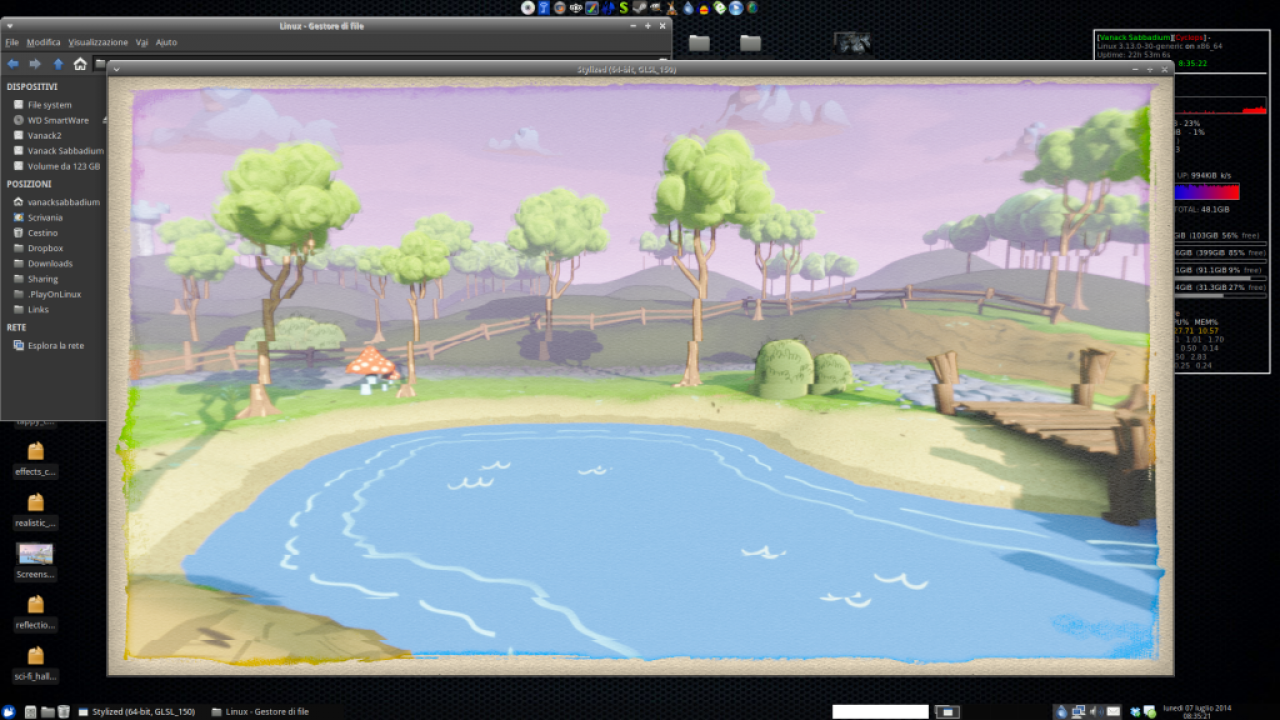1280x720 pixels.
Task: Open the Screens... desktop image file
Action: tap(35, 561)
